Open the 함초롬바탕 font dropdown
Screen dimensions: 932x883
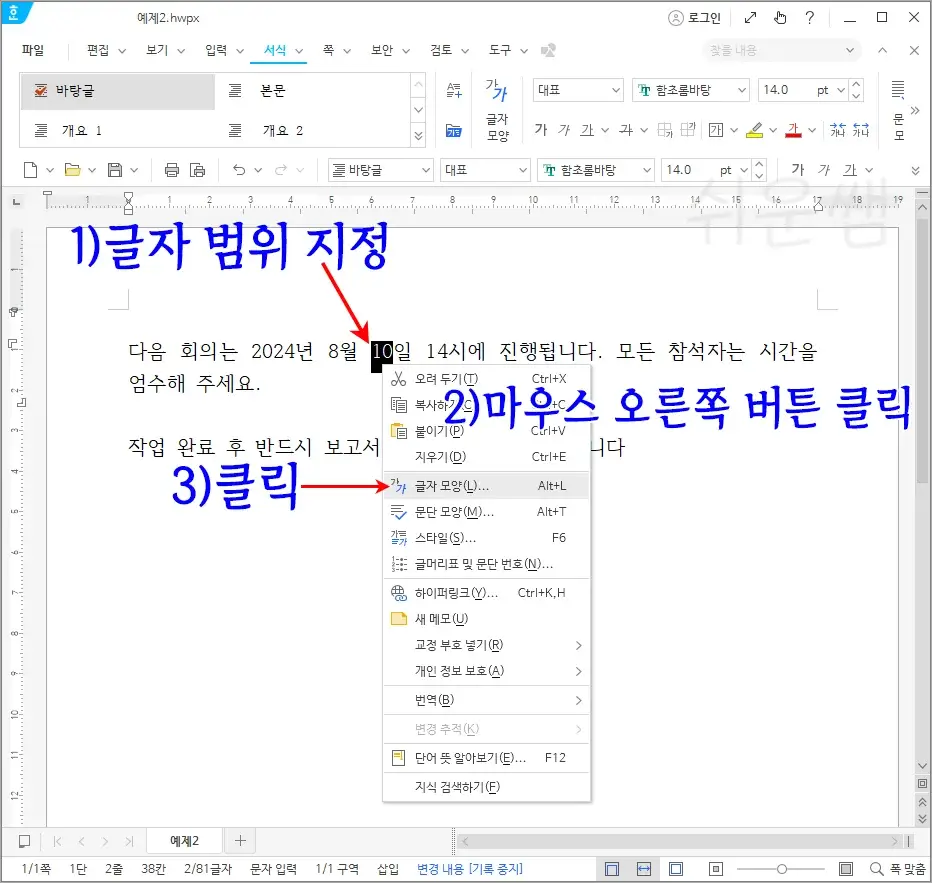coord(688,90)
